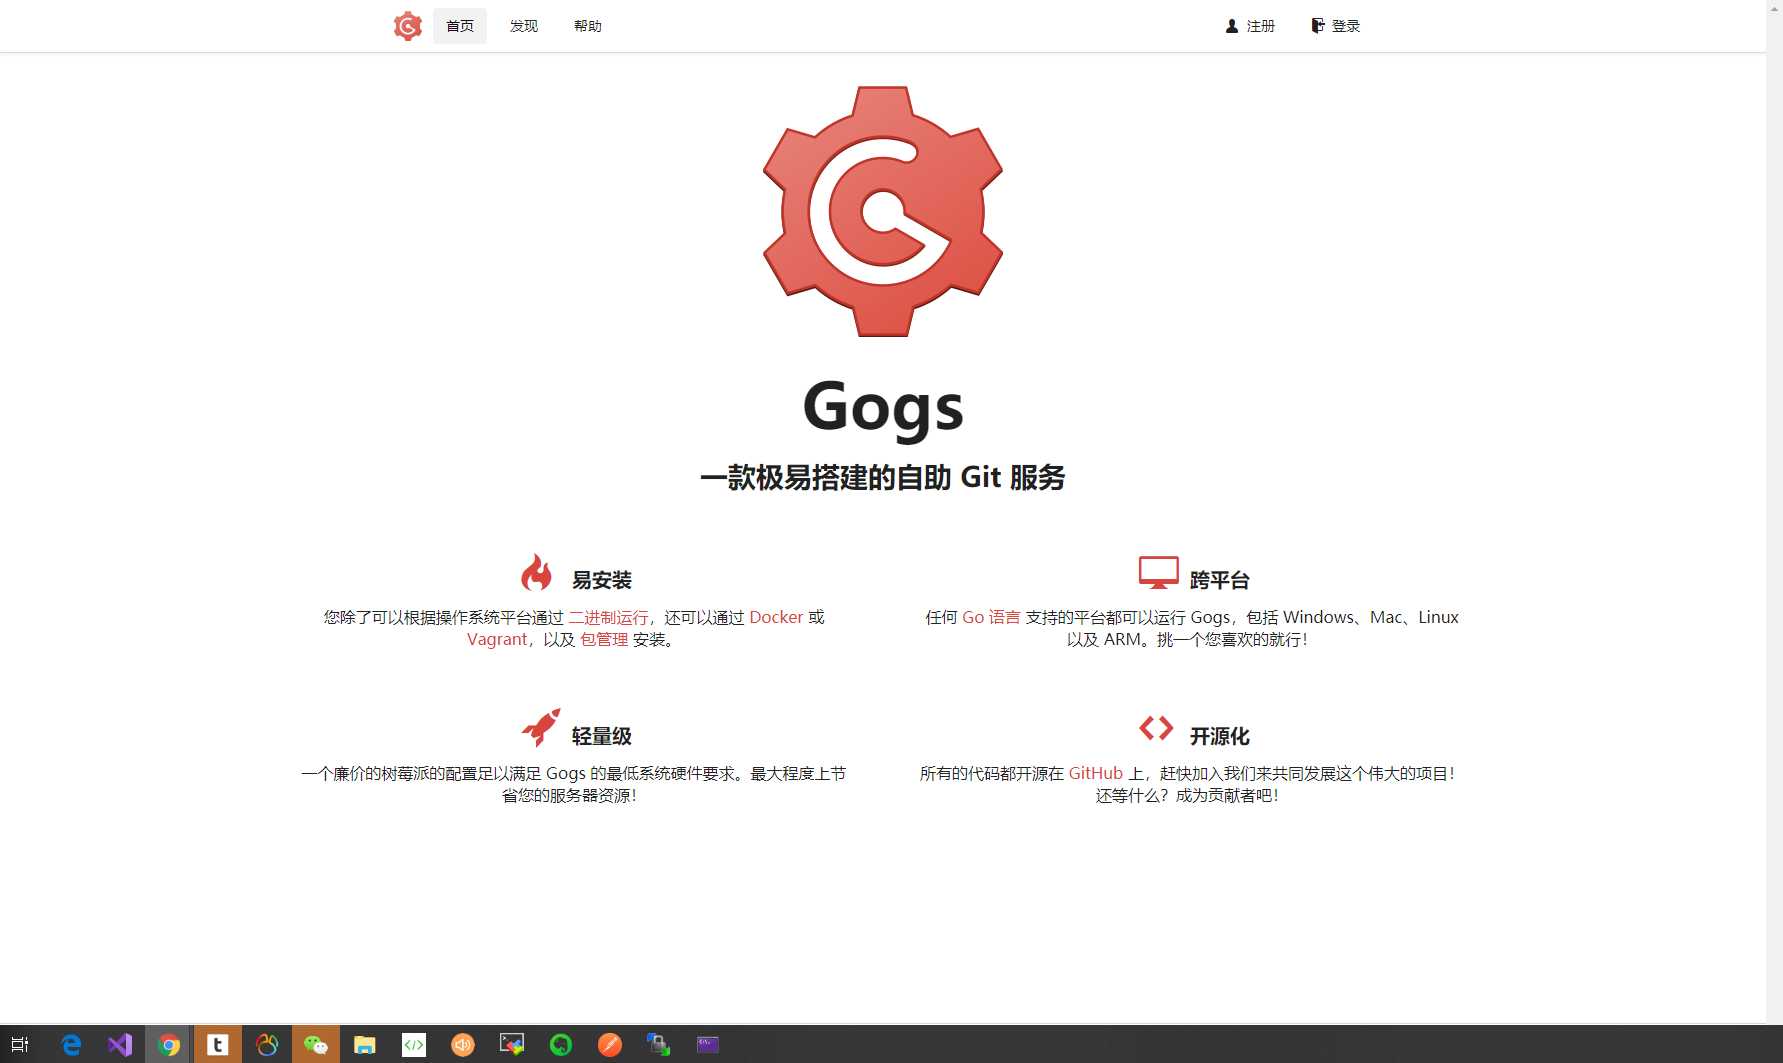This screenshot has height=1063, width=1783.
Task: Switch to Chrome in the taskbar
Action: coord(169,1045)
